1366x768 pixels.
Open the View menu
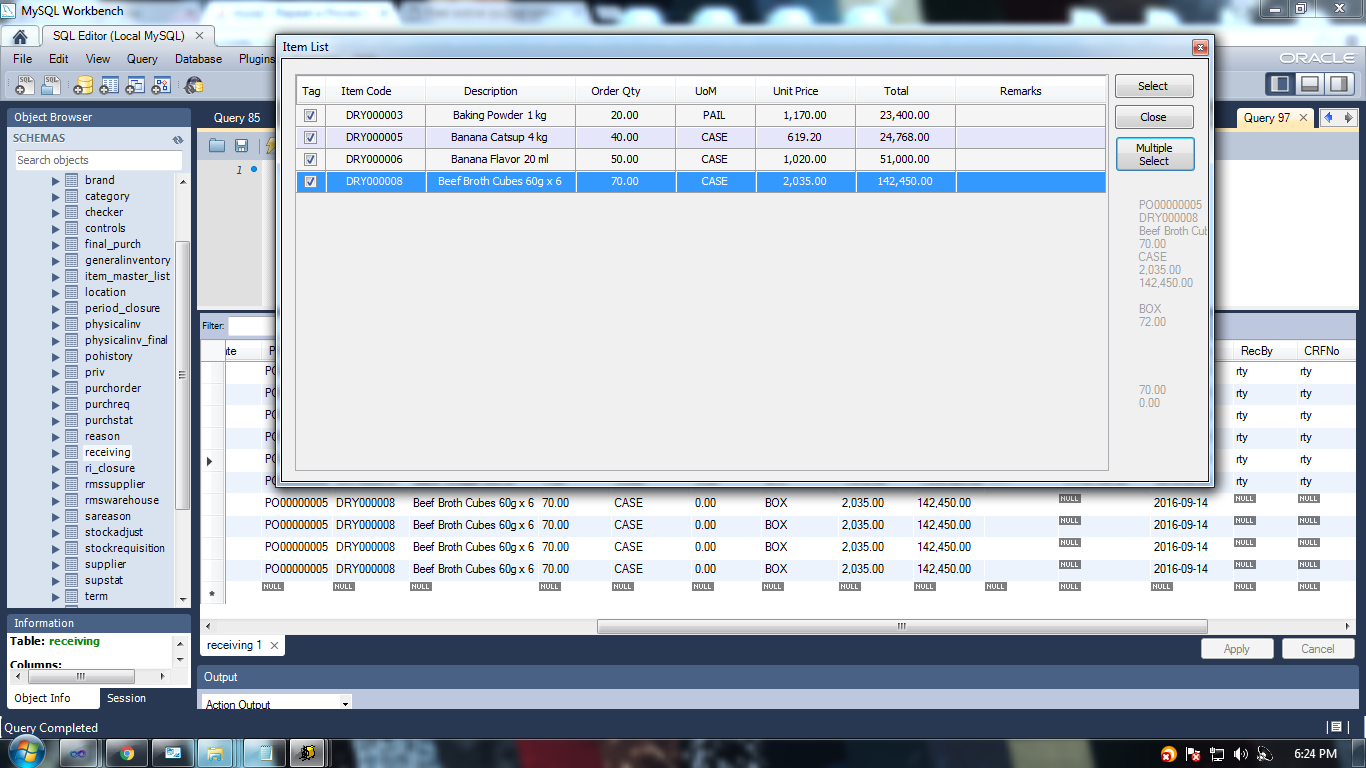click(x=98, y=59)
